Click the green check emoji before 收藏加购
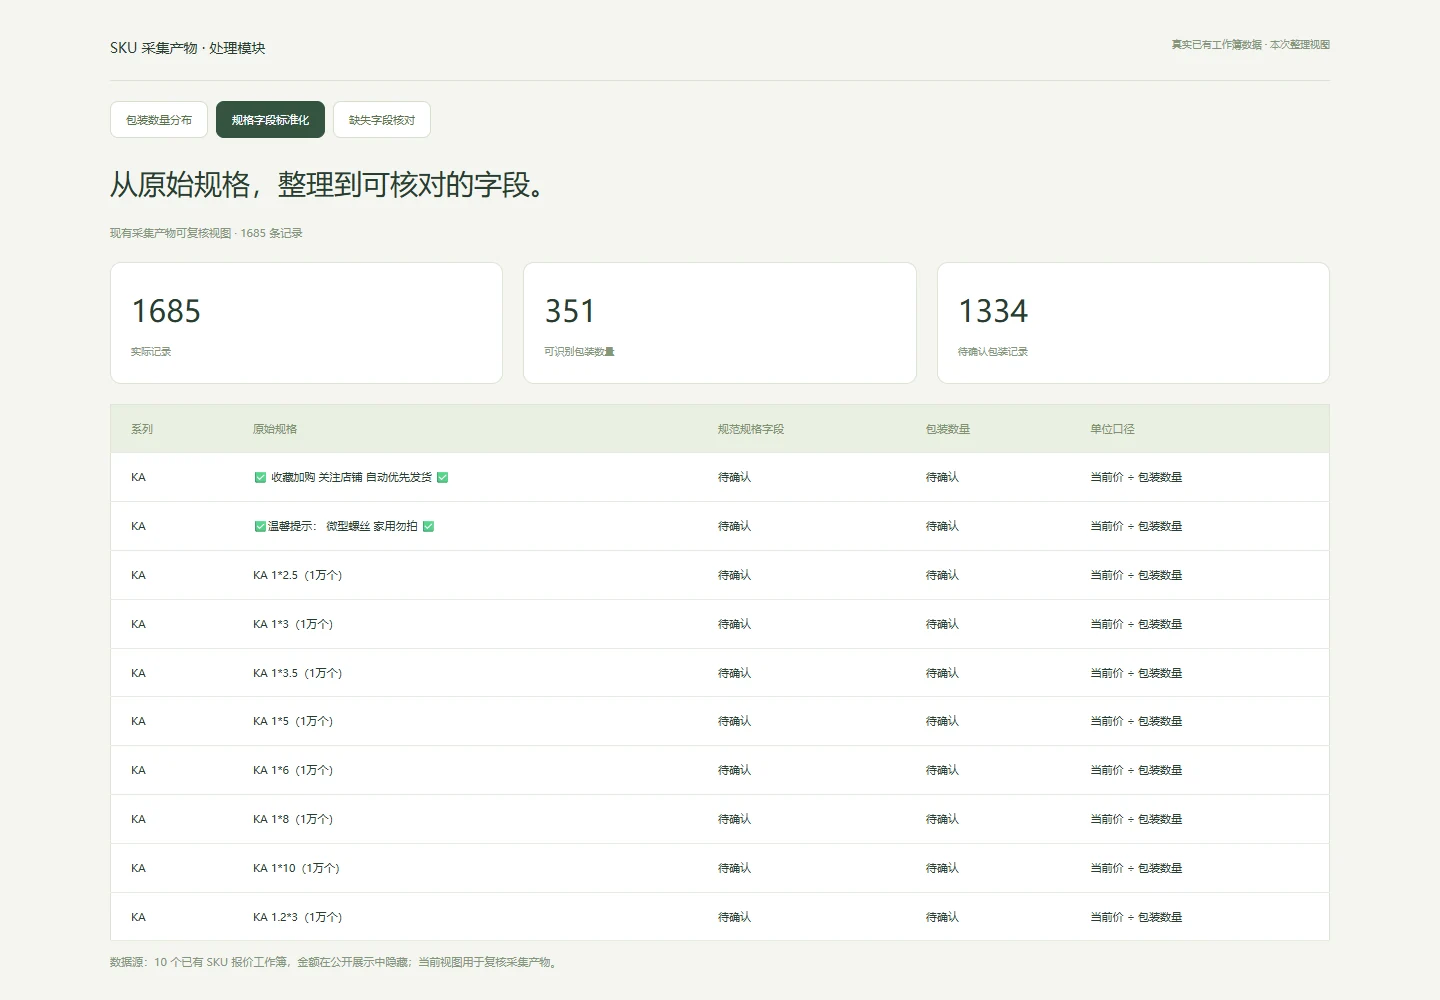The image size is (1440, 1000). (x=260, y=478)
